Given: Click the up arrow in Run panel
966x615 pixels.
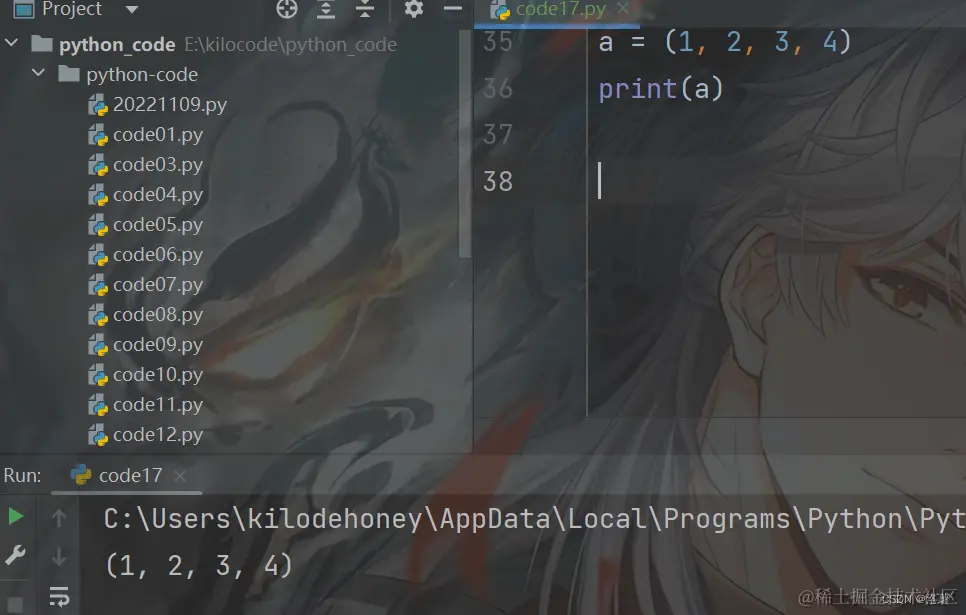Looking at the screenshot, I should pos(59,518).
